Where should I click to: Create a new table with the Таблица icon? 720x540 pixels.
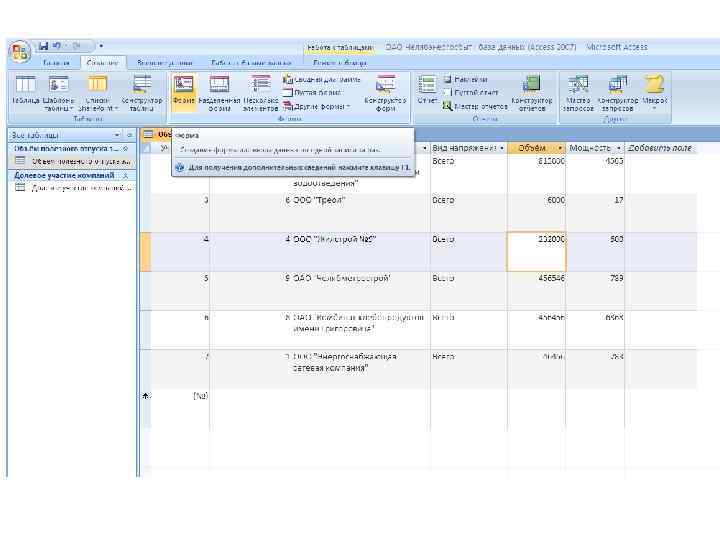tap(26, 90)
